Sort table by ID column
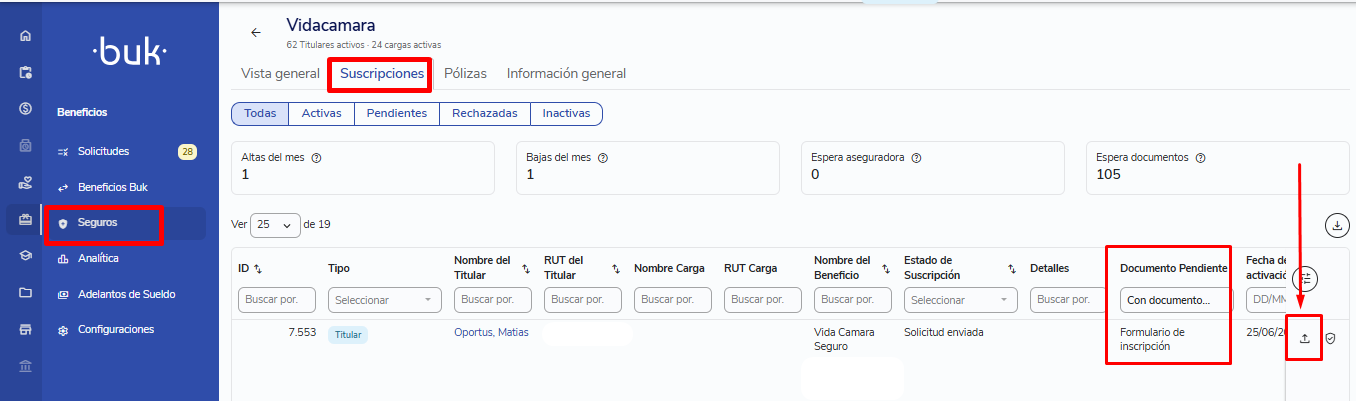 [x=259, y=268]
